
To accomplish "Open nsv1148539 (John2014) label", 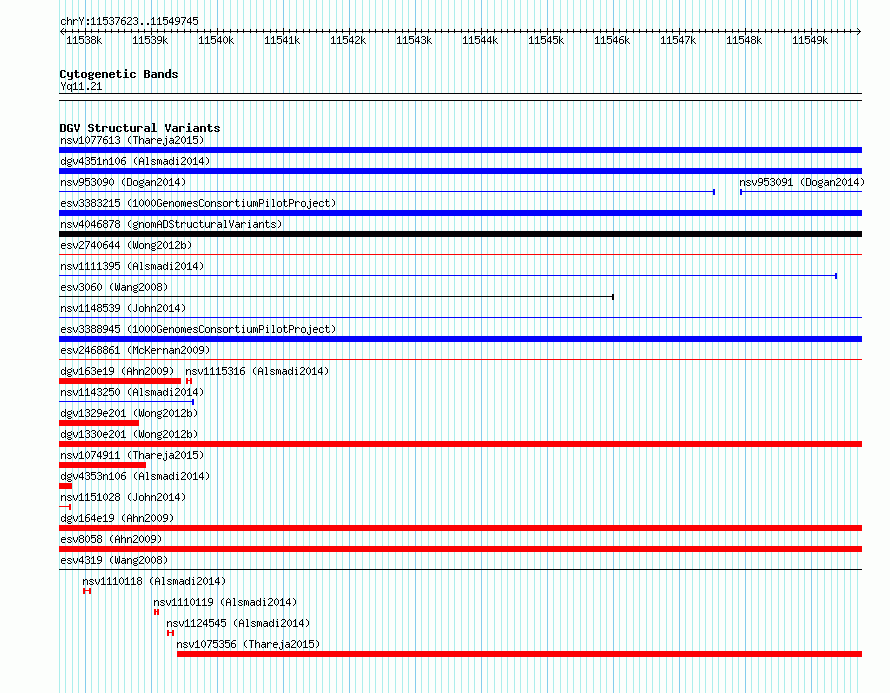I will coord(123,308).
